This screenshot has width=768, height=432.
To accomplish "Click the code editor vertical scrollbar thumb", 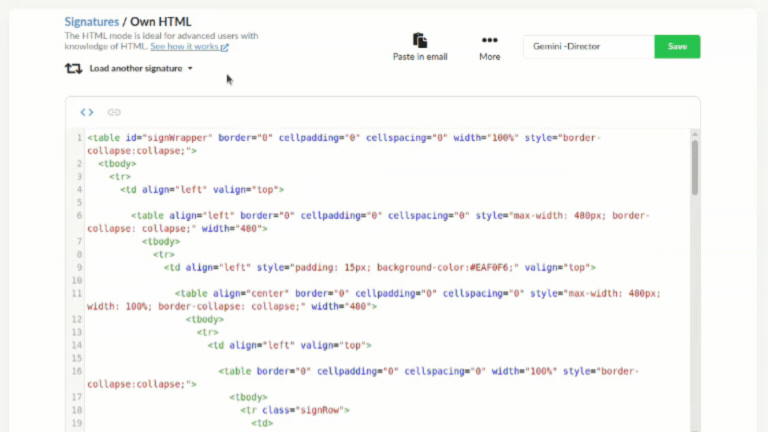I will (695, 168).
